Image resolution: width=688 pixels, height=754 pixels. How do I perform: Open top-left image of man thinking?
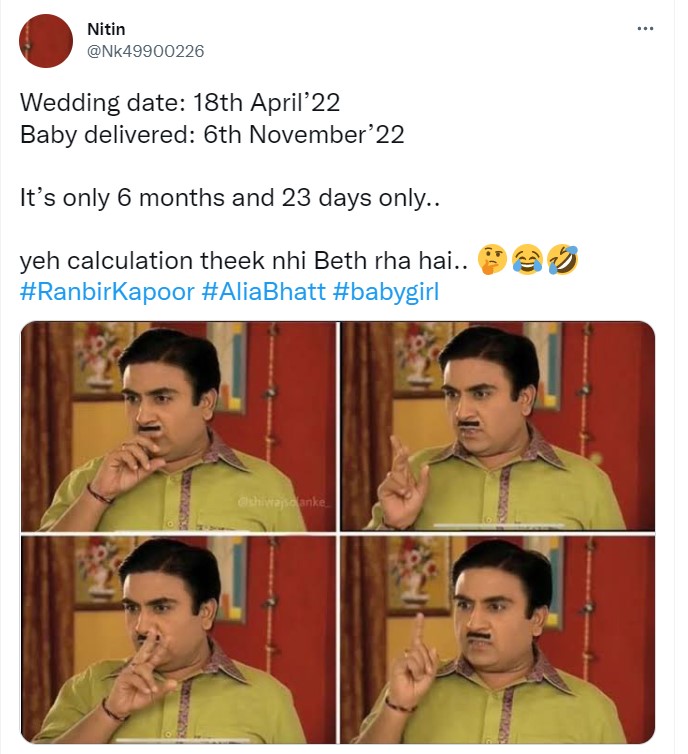178,426
